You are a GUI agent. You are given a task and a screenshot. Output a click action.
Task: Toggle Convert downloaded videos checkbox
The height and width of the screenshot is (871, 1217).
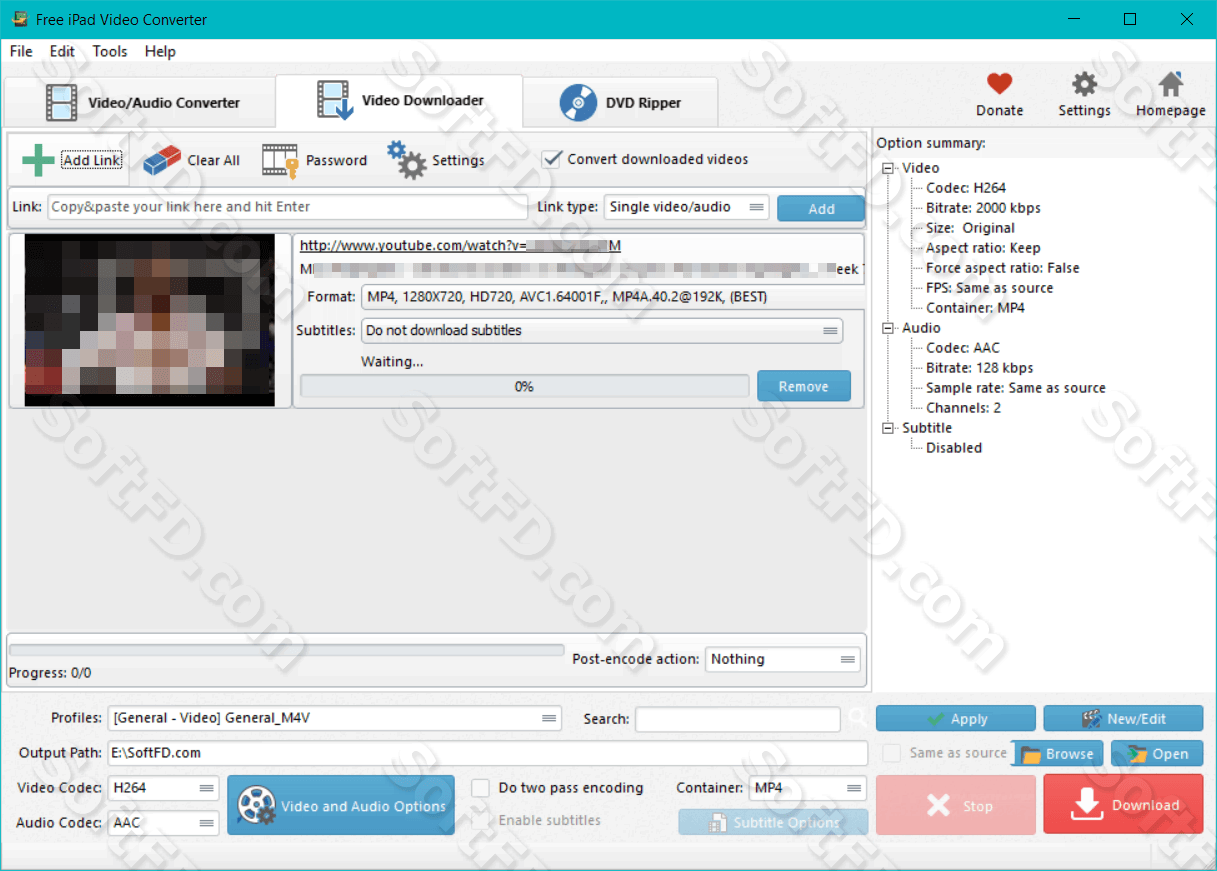point(551,159)
